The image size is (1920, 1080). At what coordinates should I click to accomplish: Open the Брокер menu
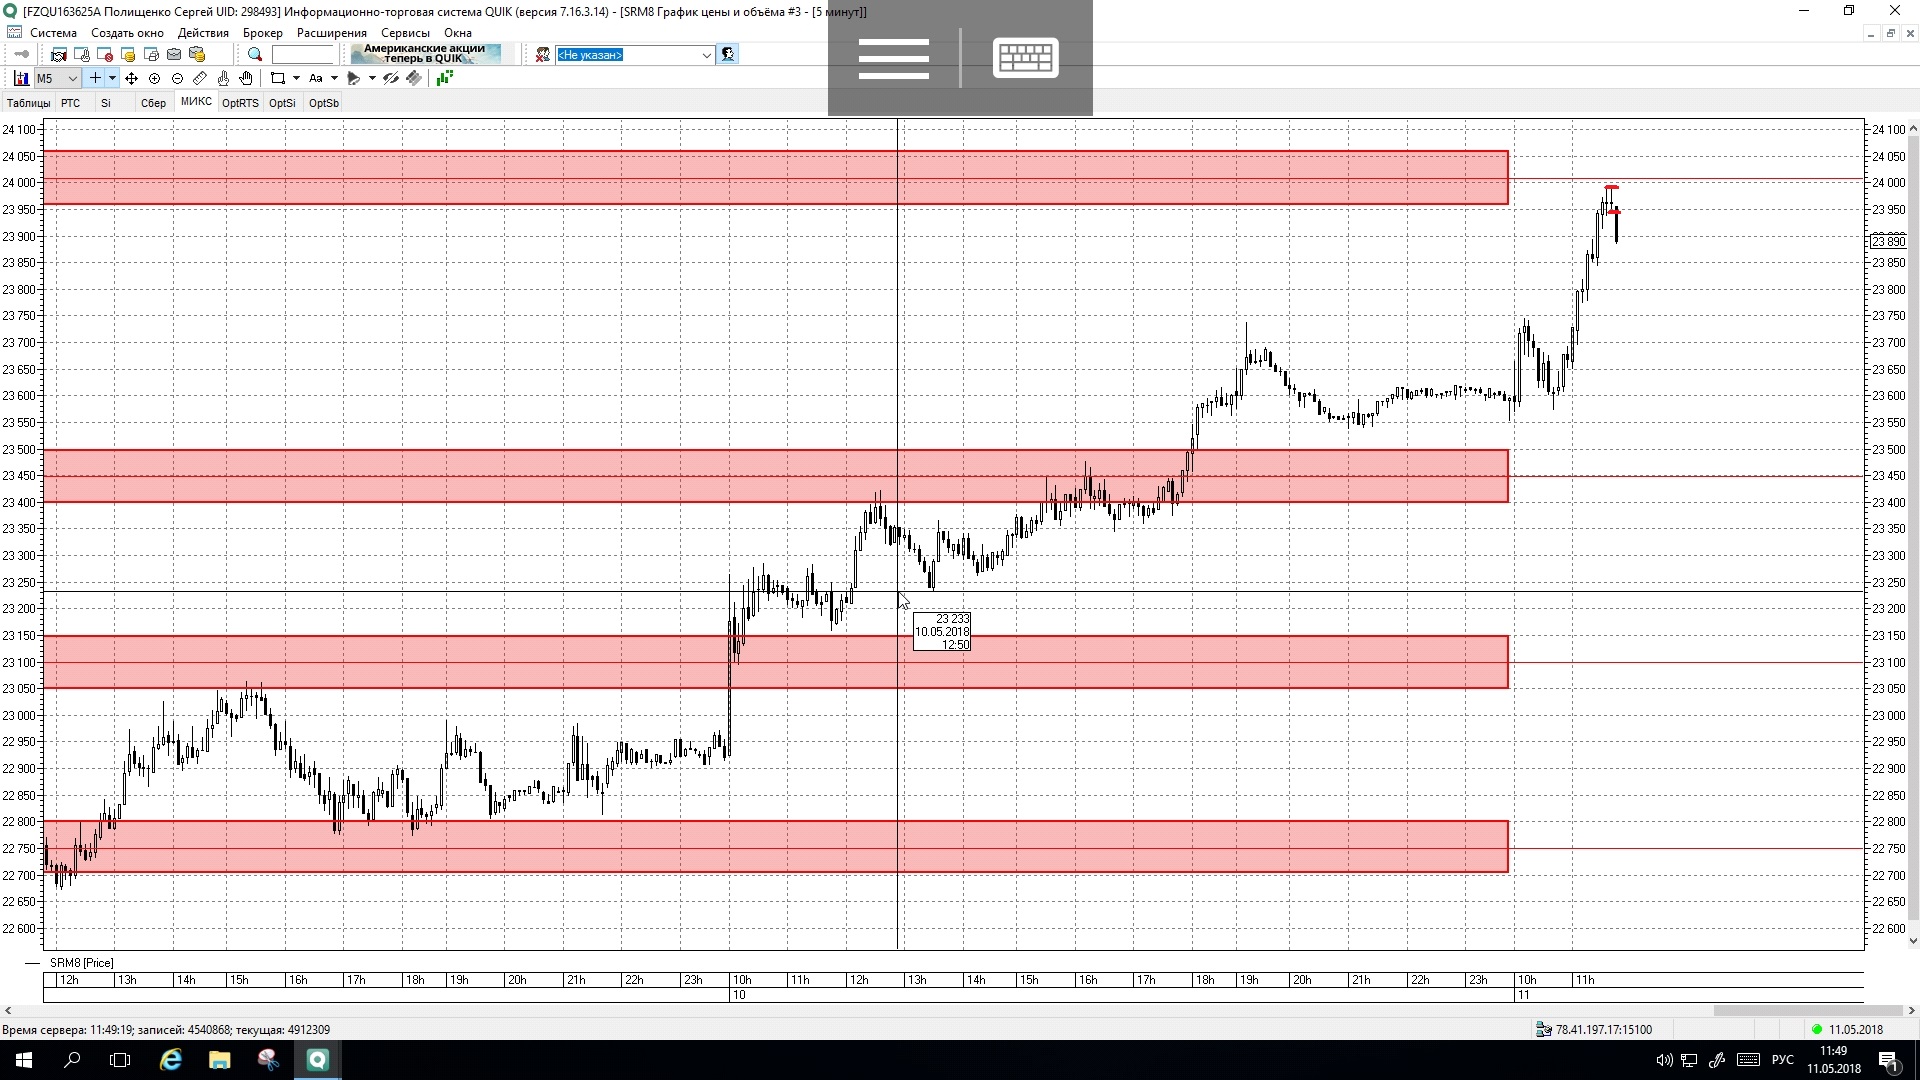tap(262, 33)
